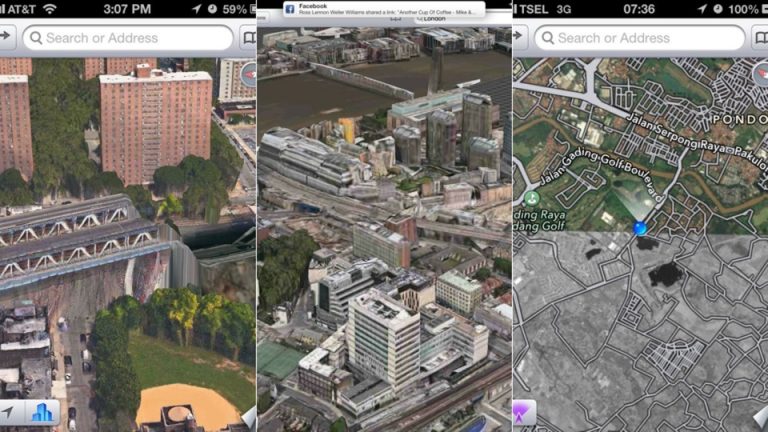Toggle the purple heading tracking button
This screenshot has width=768, height=432.
[524, 412]
